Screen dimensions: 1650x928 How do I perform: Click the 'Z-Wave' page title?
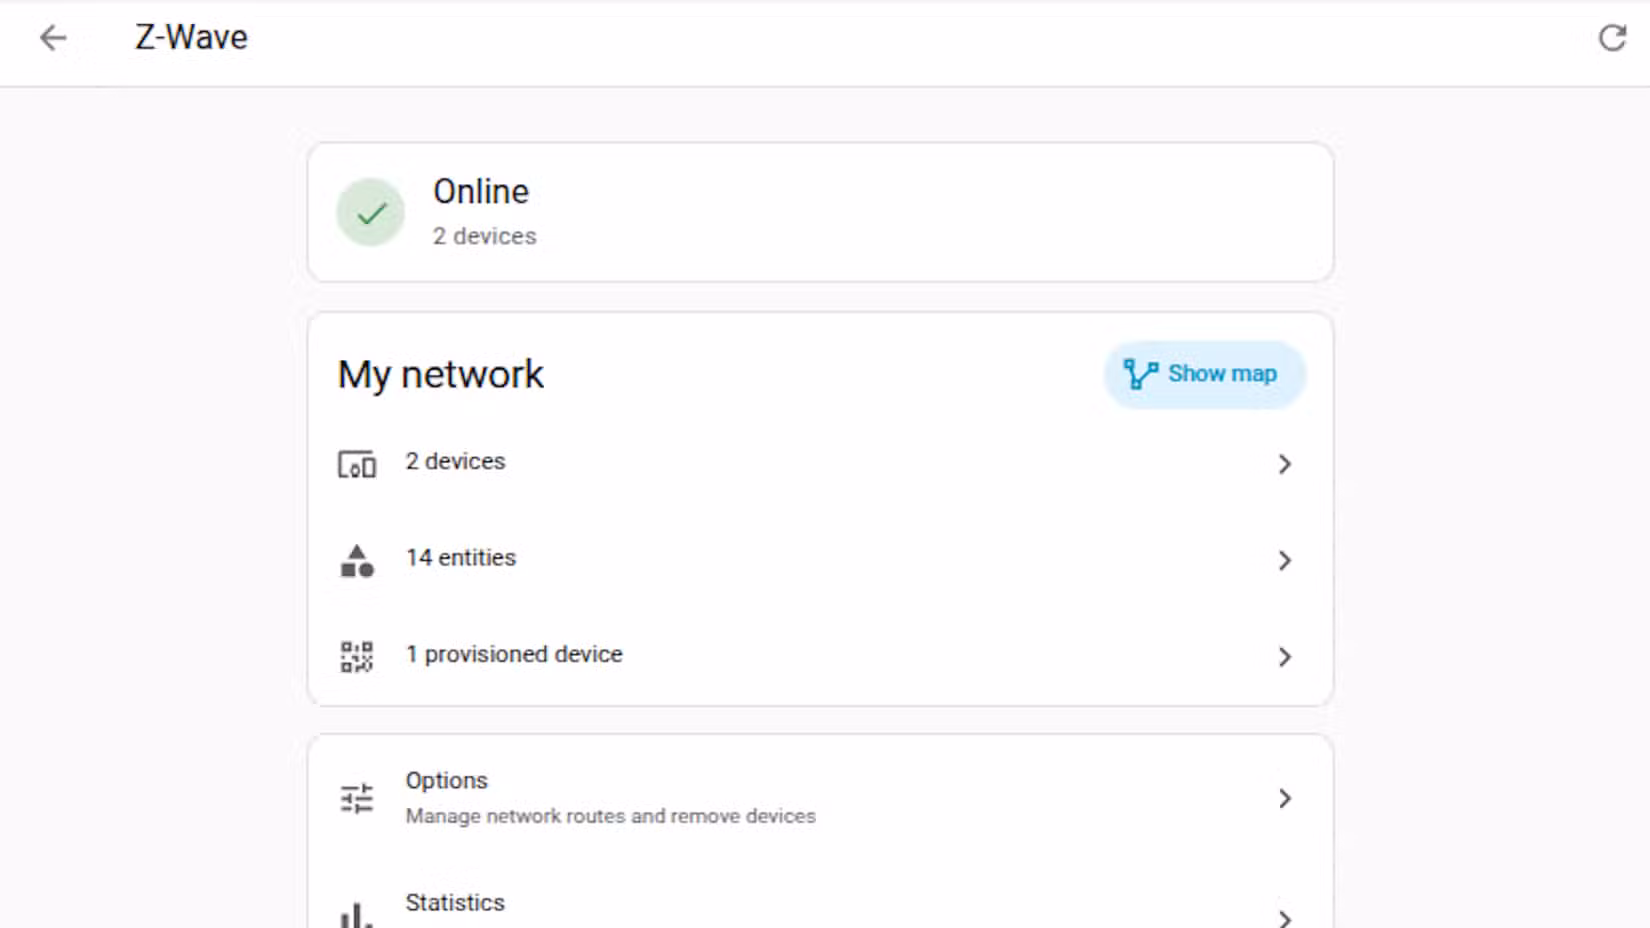tap(191, 37)
